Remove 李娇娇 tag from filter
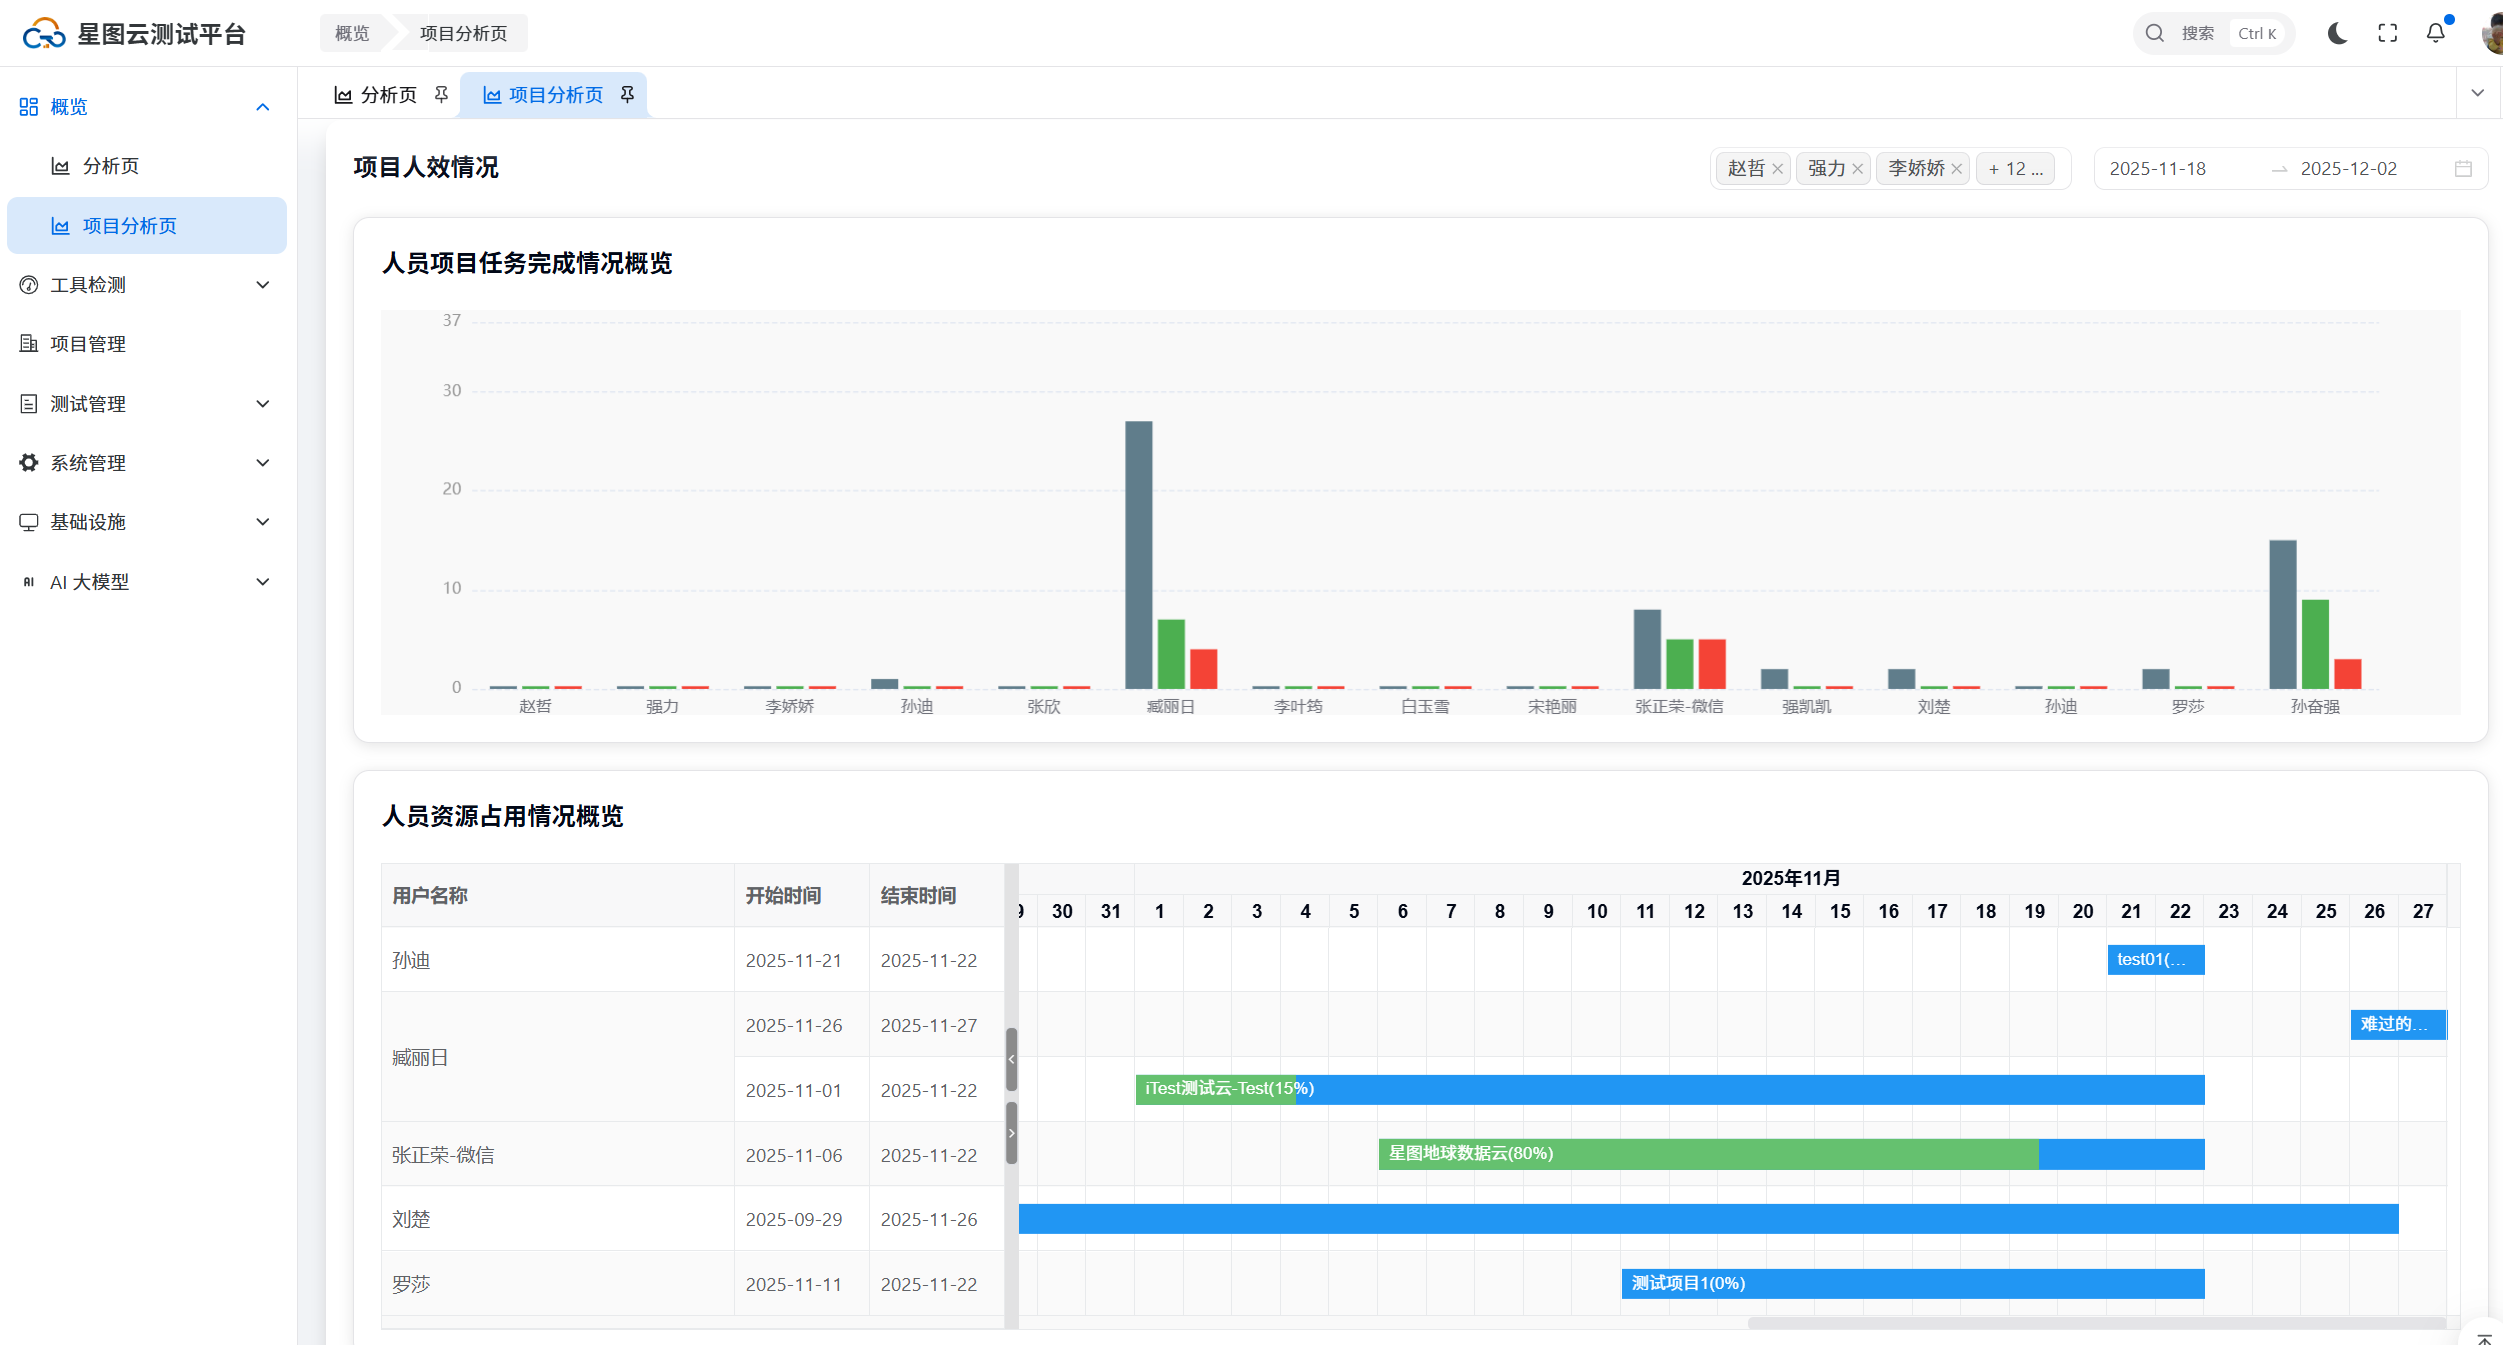Viewport: 2503px width, 1345px height. click(x=1957, y=169)
